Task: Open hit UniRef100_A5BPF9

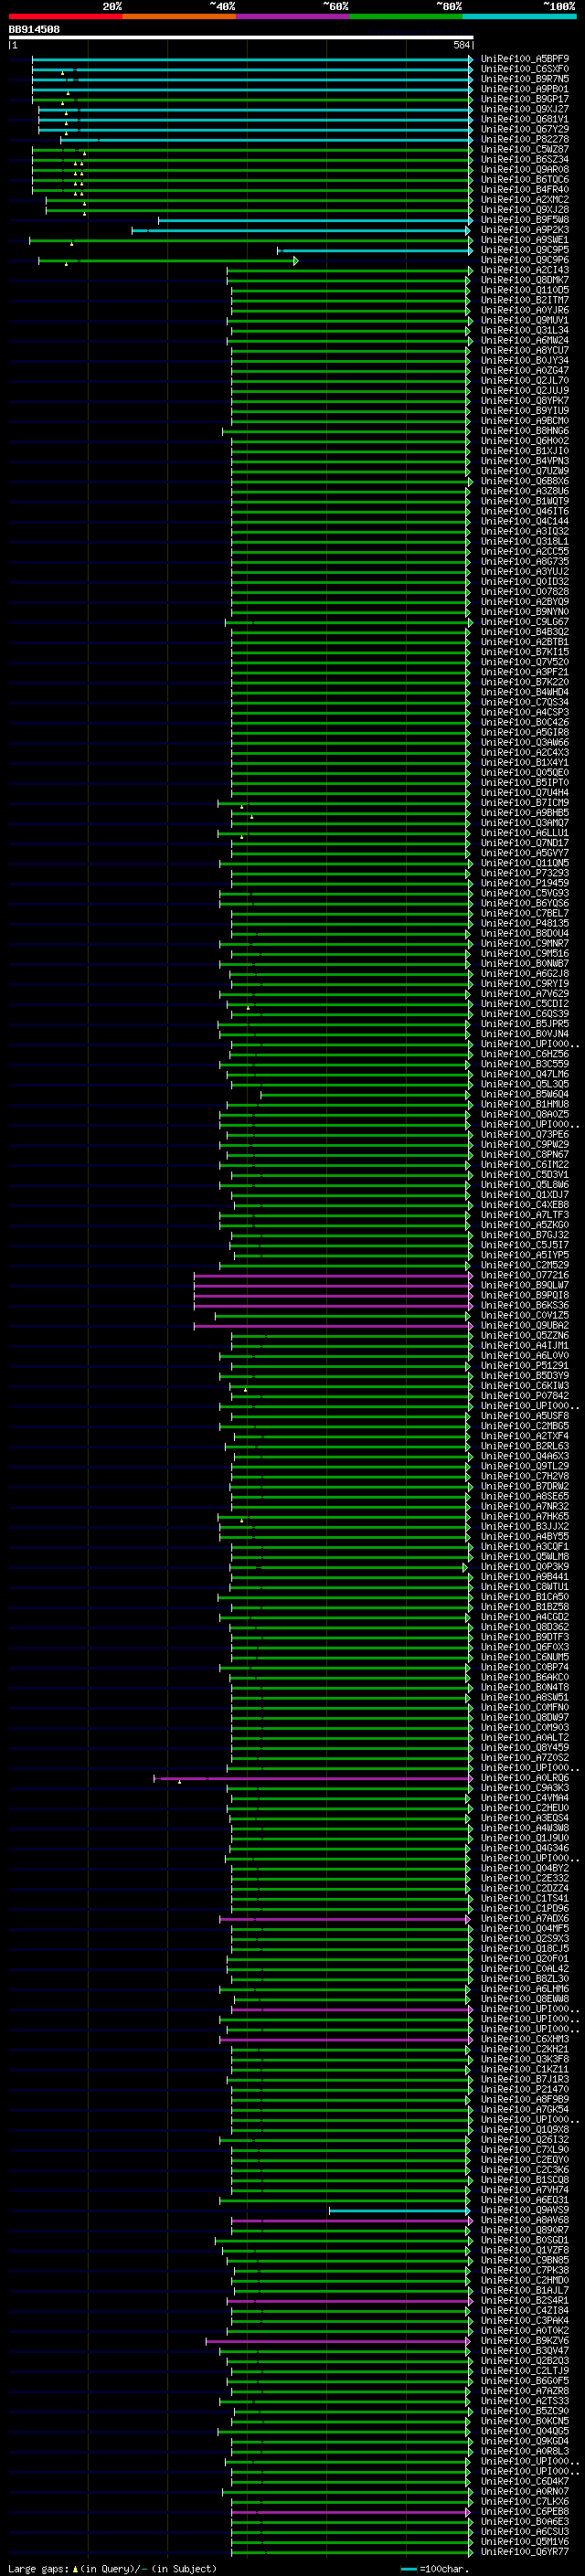Action: 524,59
